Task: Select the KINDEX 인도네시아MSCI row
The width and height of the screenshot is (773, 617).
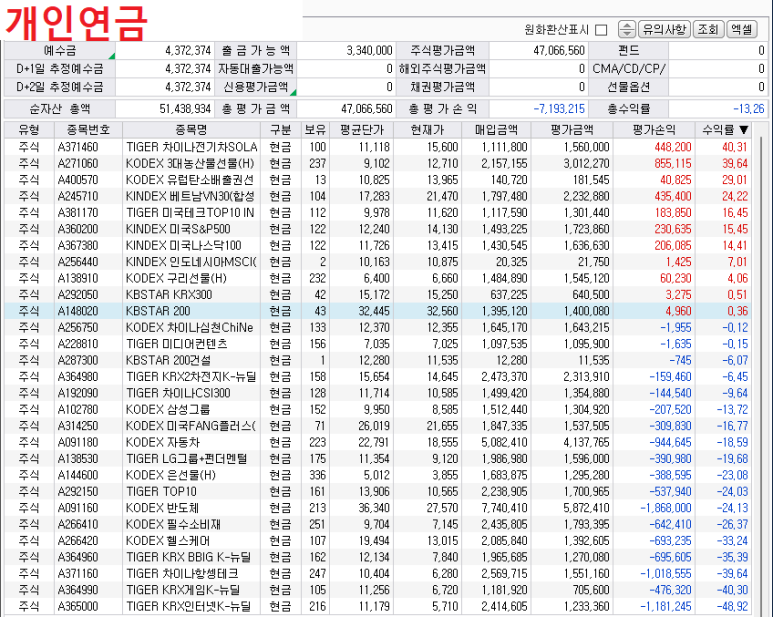Action: point(378,262)
